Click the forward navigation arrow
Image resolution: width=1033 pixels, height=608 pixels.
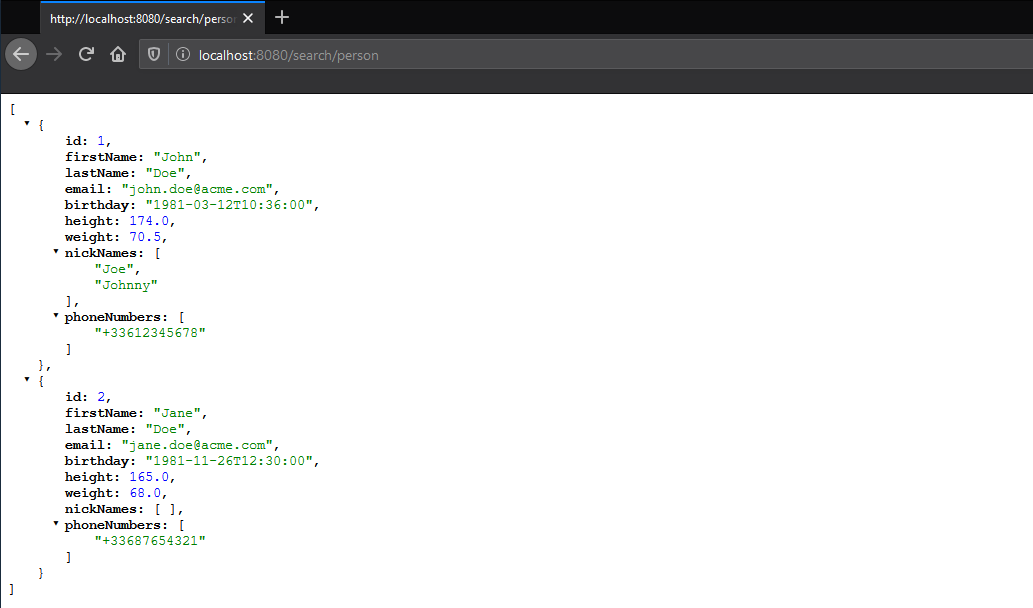54,55
